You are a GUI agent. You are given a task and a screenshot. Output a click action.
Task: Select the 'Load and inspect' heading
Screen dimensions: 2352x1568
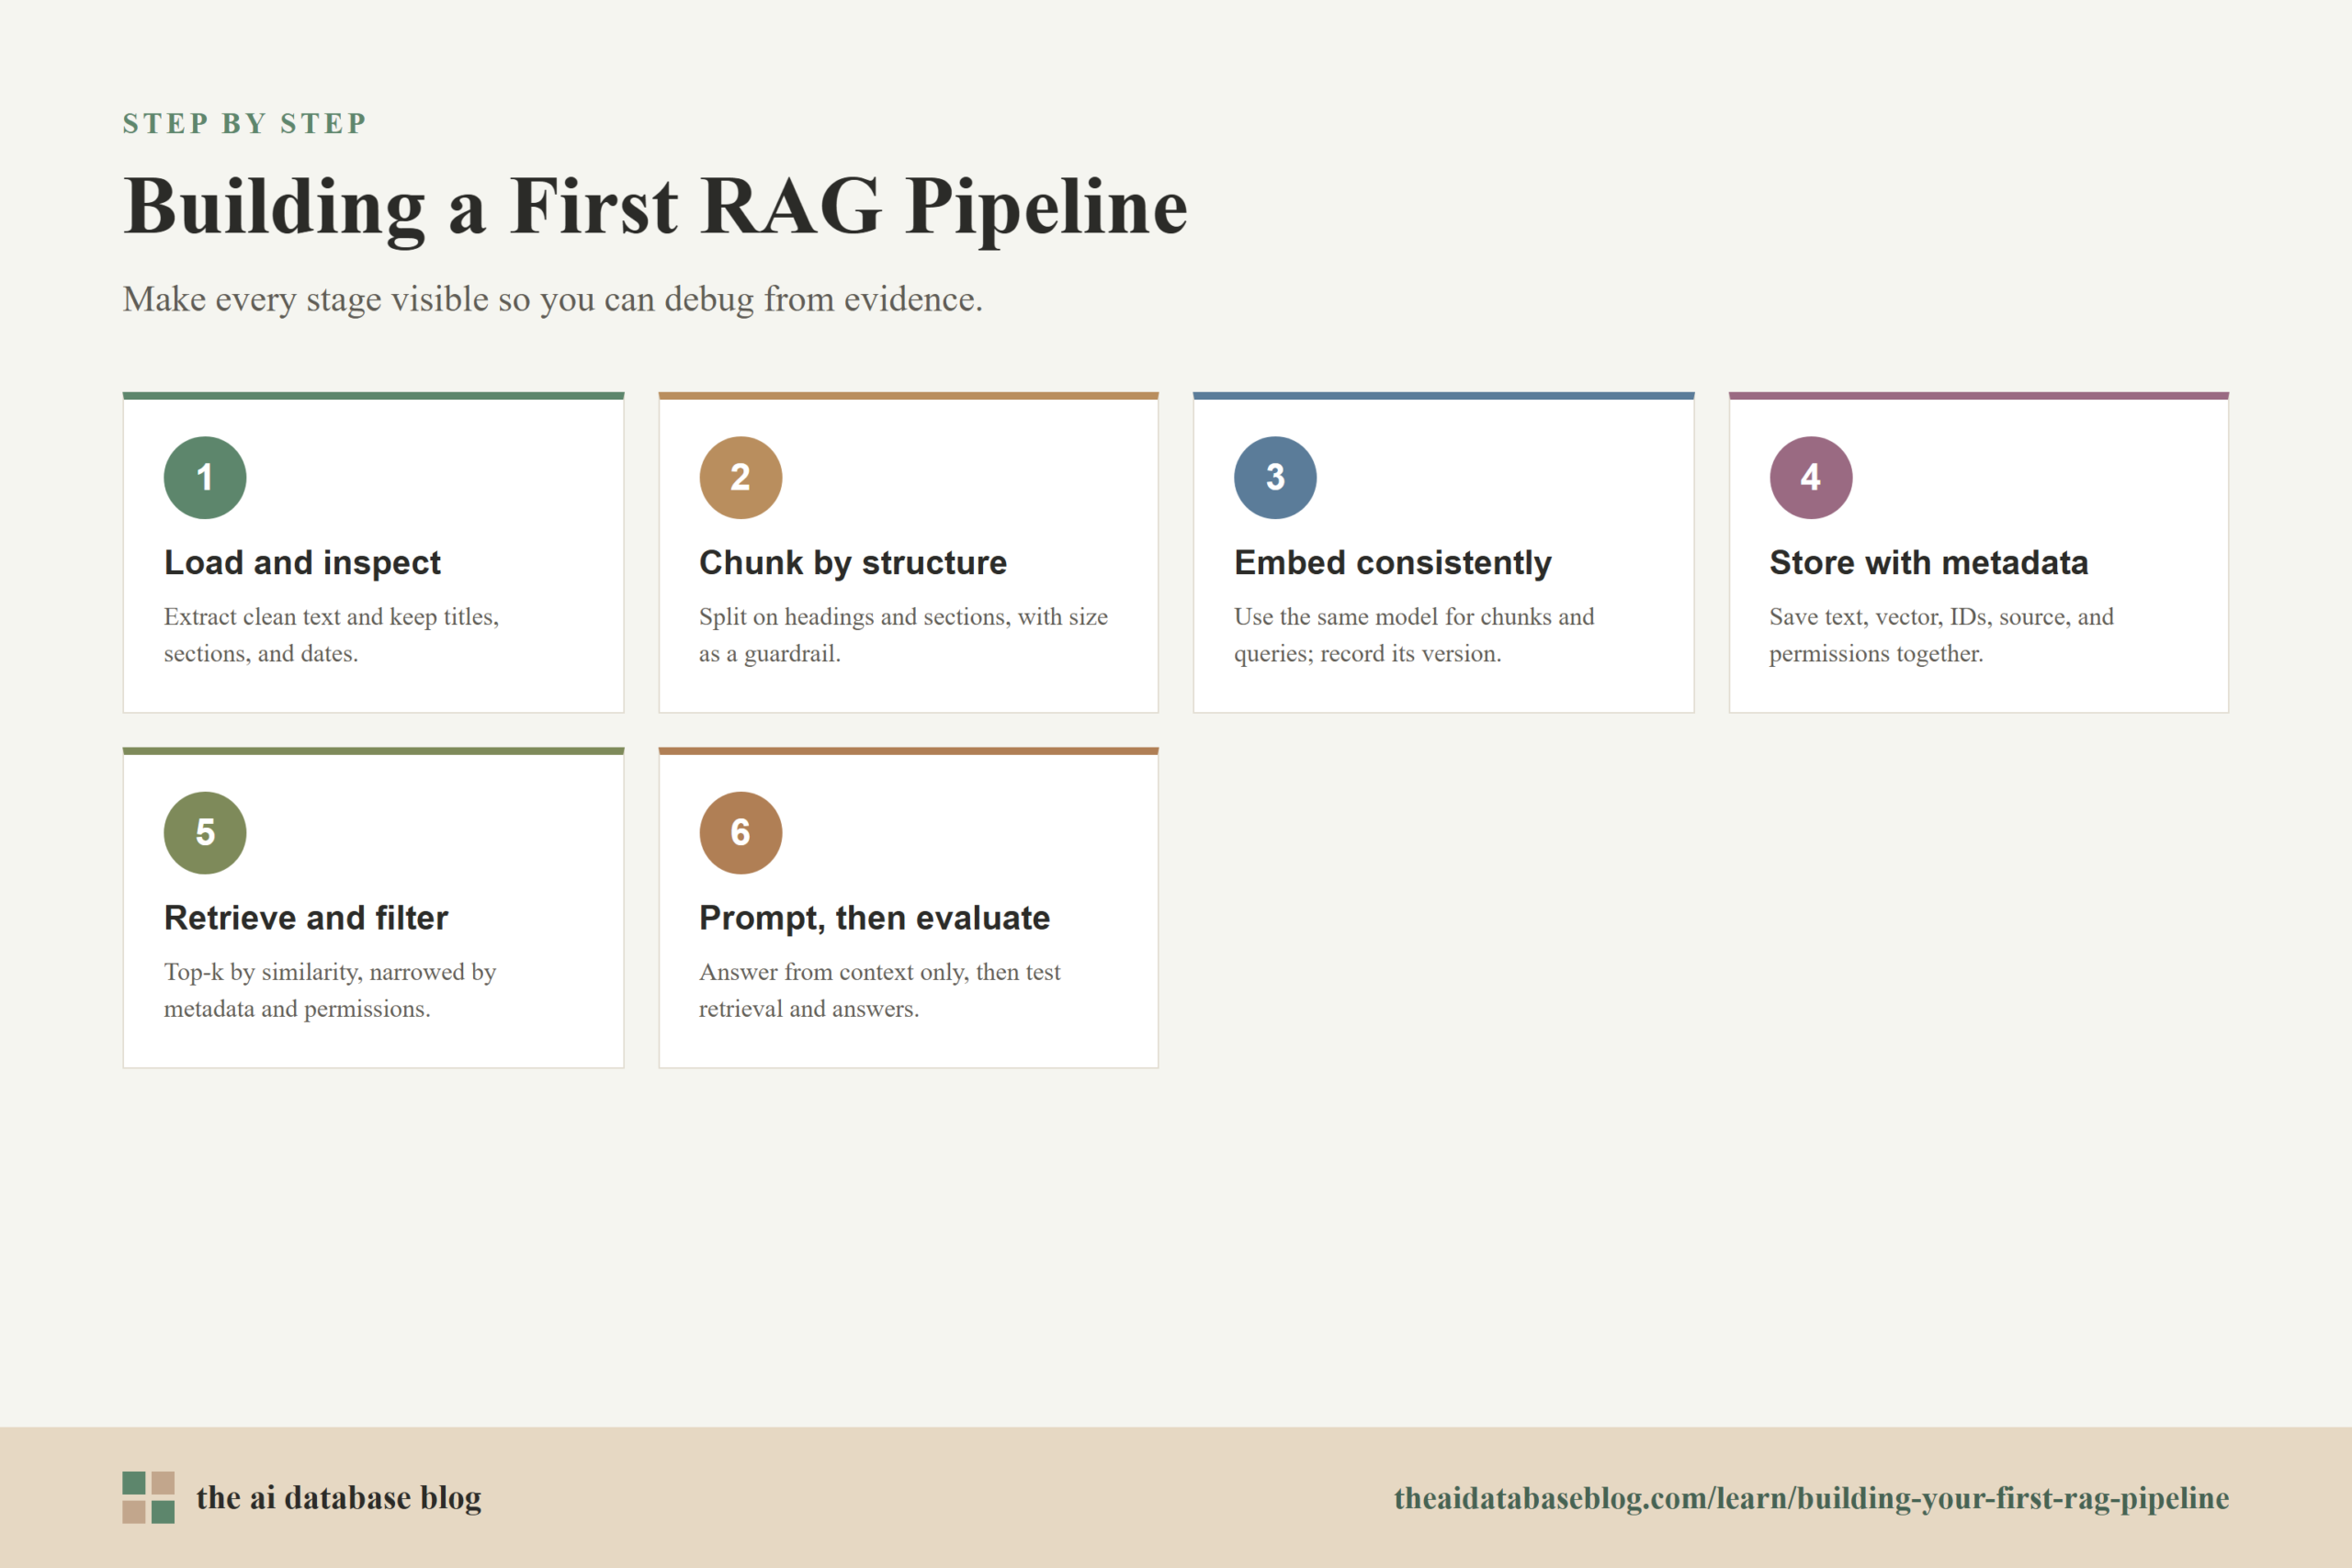point(302,562)
